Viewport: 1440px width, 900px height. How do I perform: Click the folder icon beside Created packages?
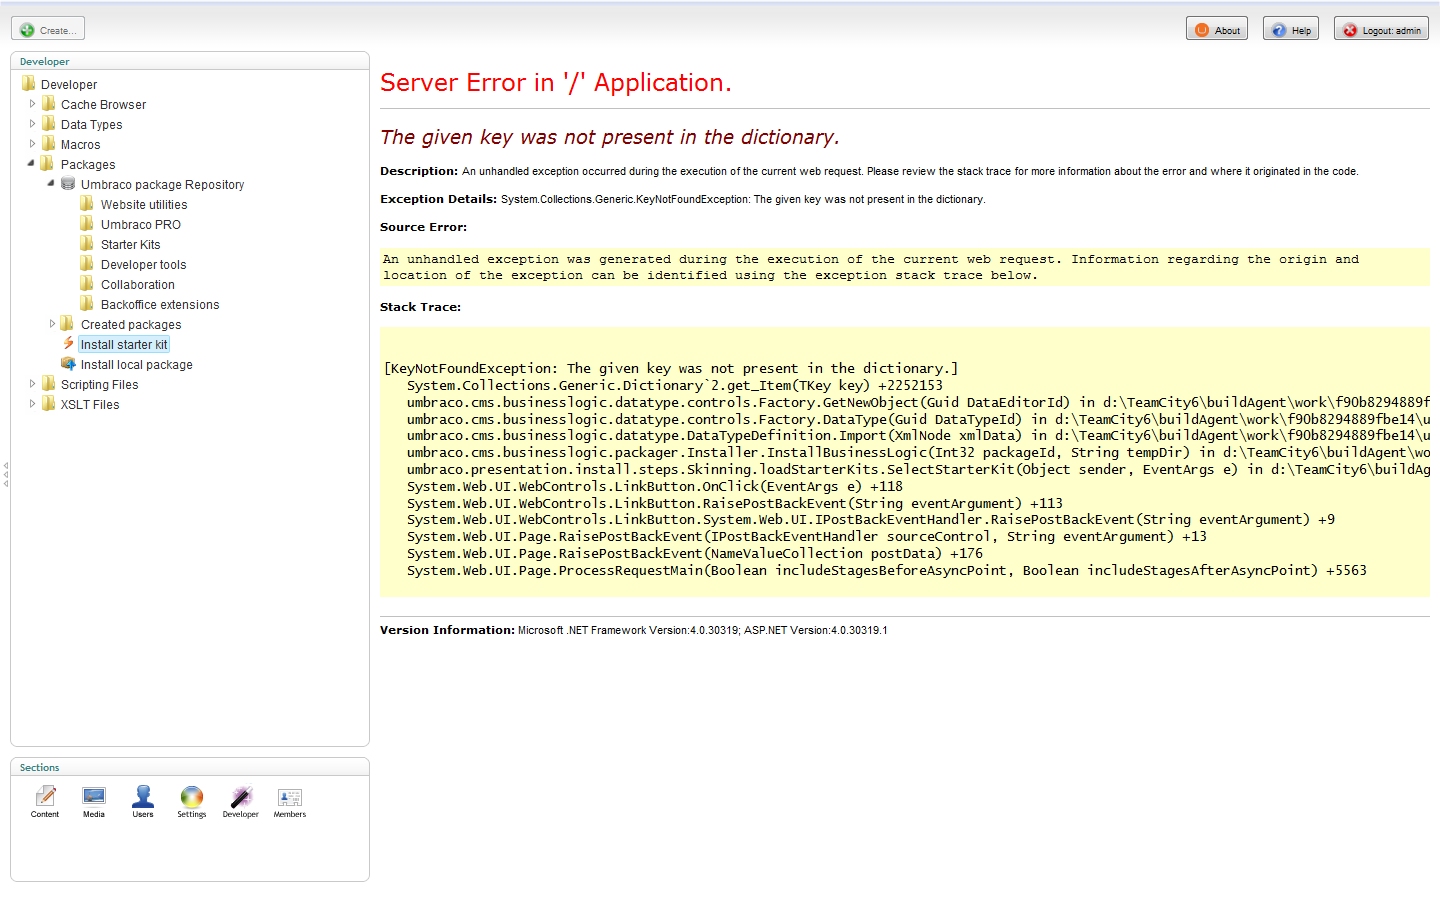[68, 324]
